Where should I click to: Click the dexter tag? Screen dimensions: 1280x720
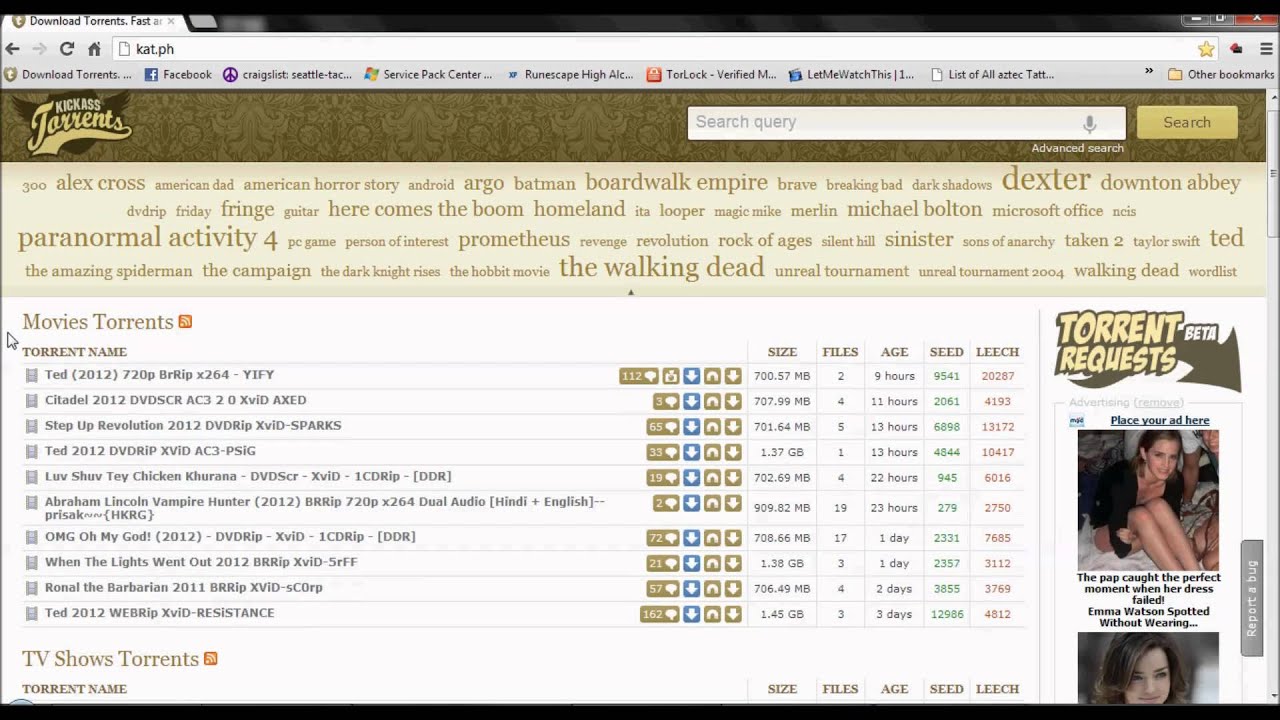point(1046,179)
